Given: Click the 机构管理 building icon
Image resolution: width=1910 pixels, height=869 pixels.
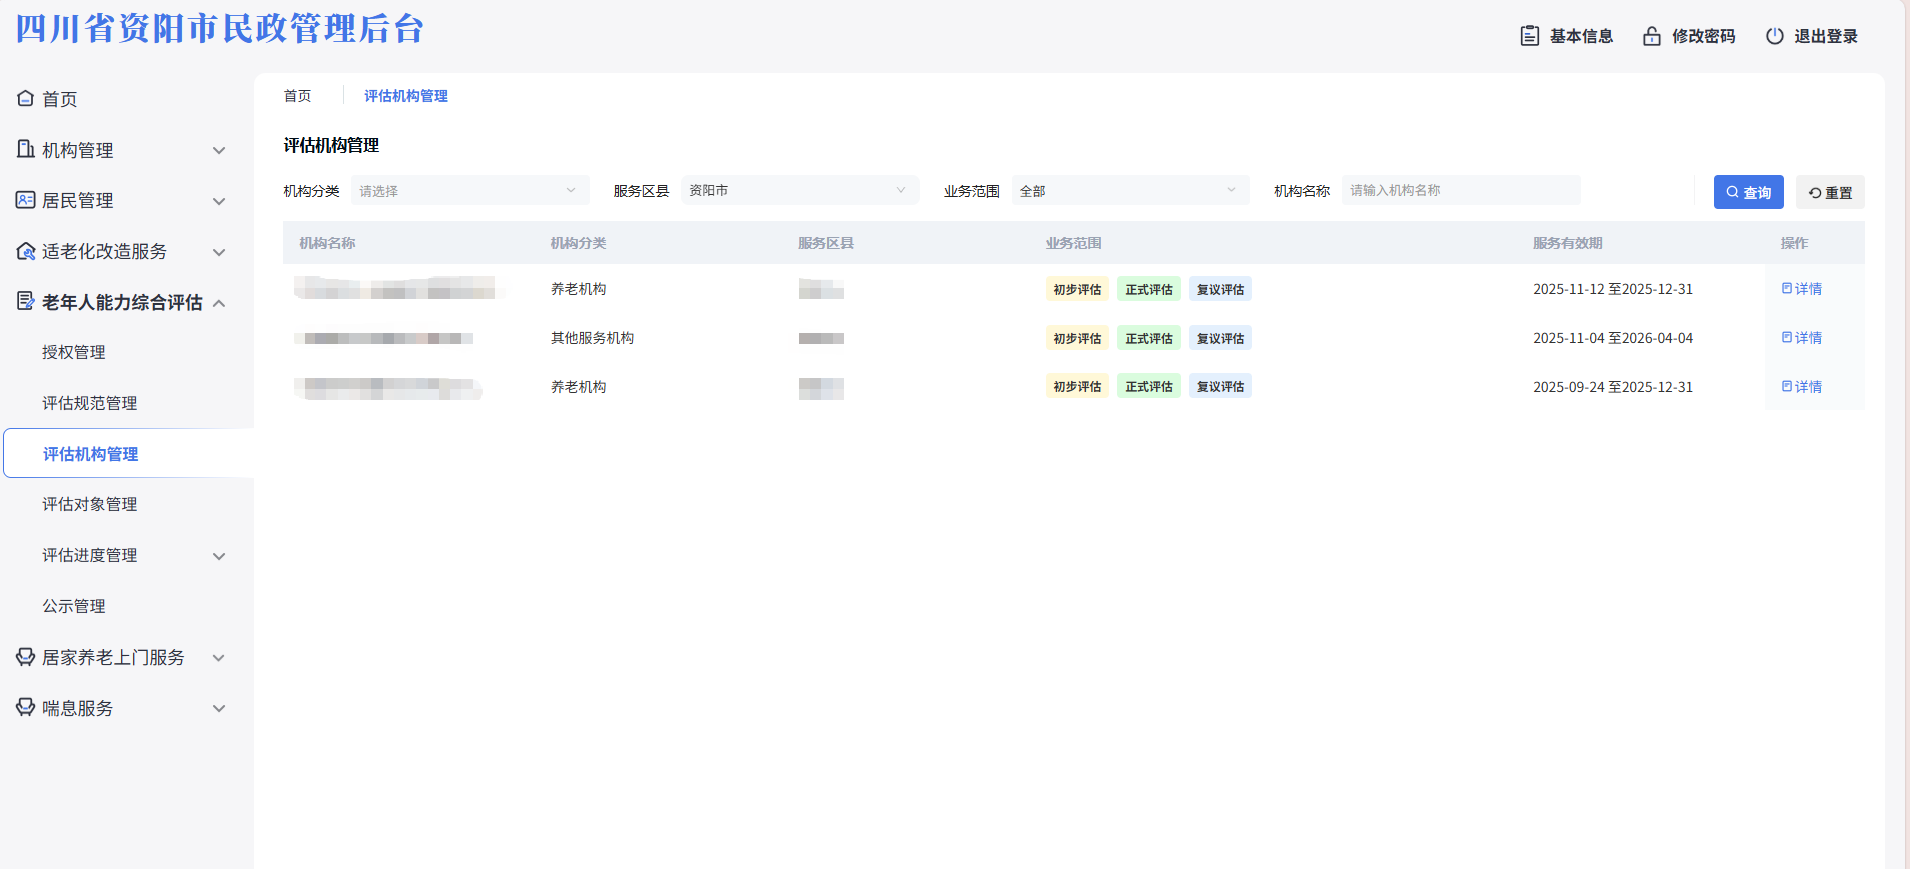Looking at the screenshot, I should 26,150.
